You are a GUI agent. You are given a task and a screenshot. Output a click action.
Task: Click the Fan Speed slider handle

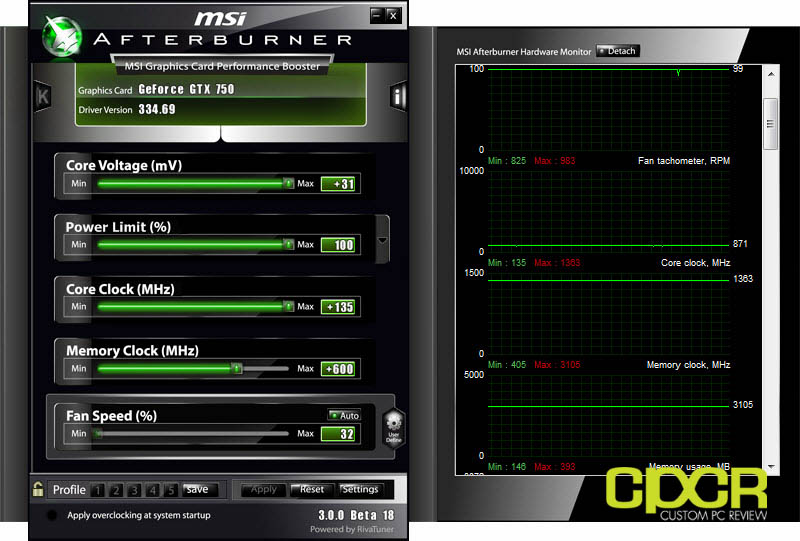pos(98,433)
